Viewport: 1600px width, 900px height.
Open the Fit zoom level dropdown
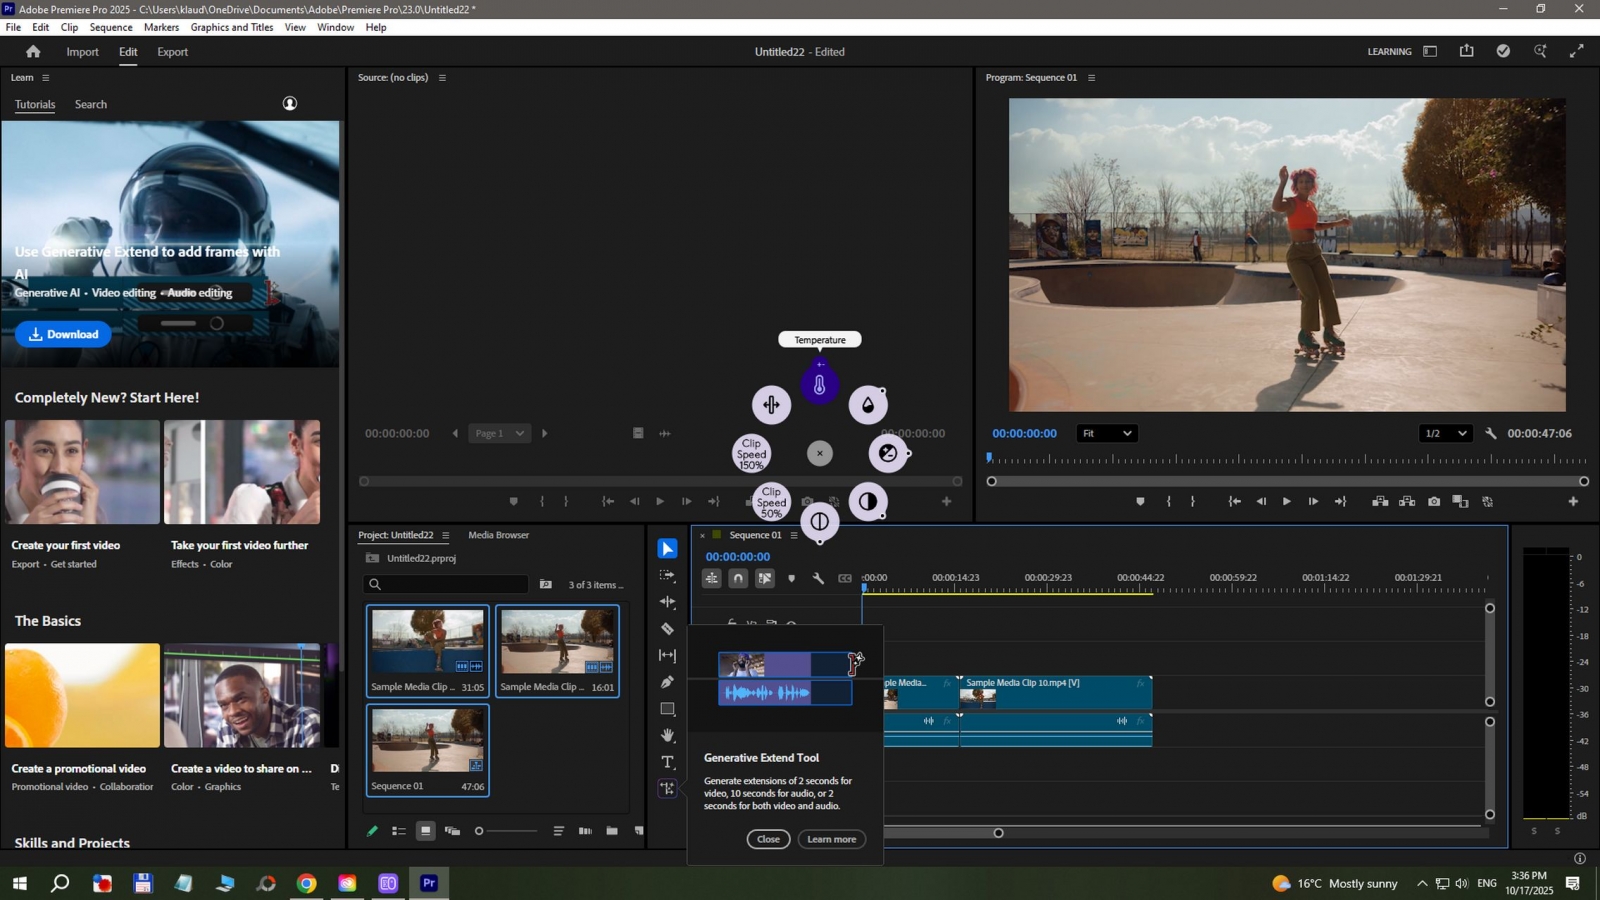[x=1106, y=433]
